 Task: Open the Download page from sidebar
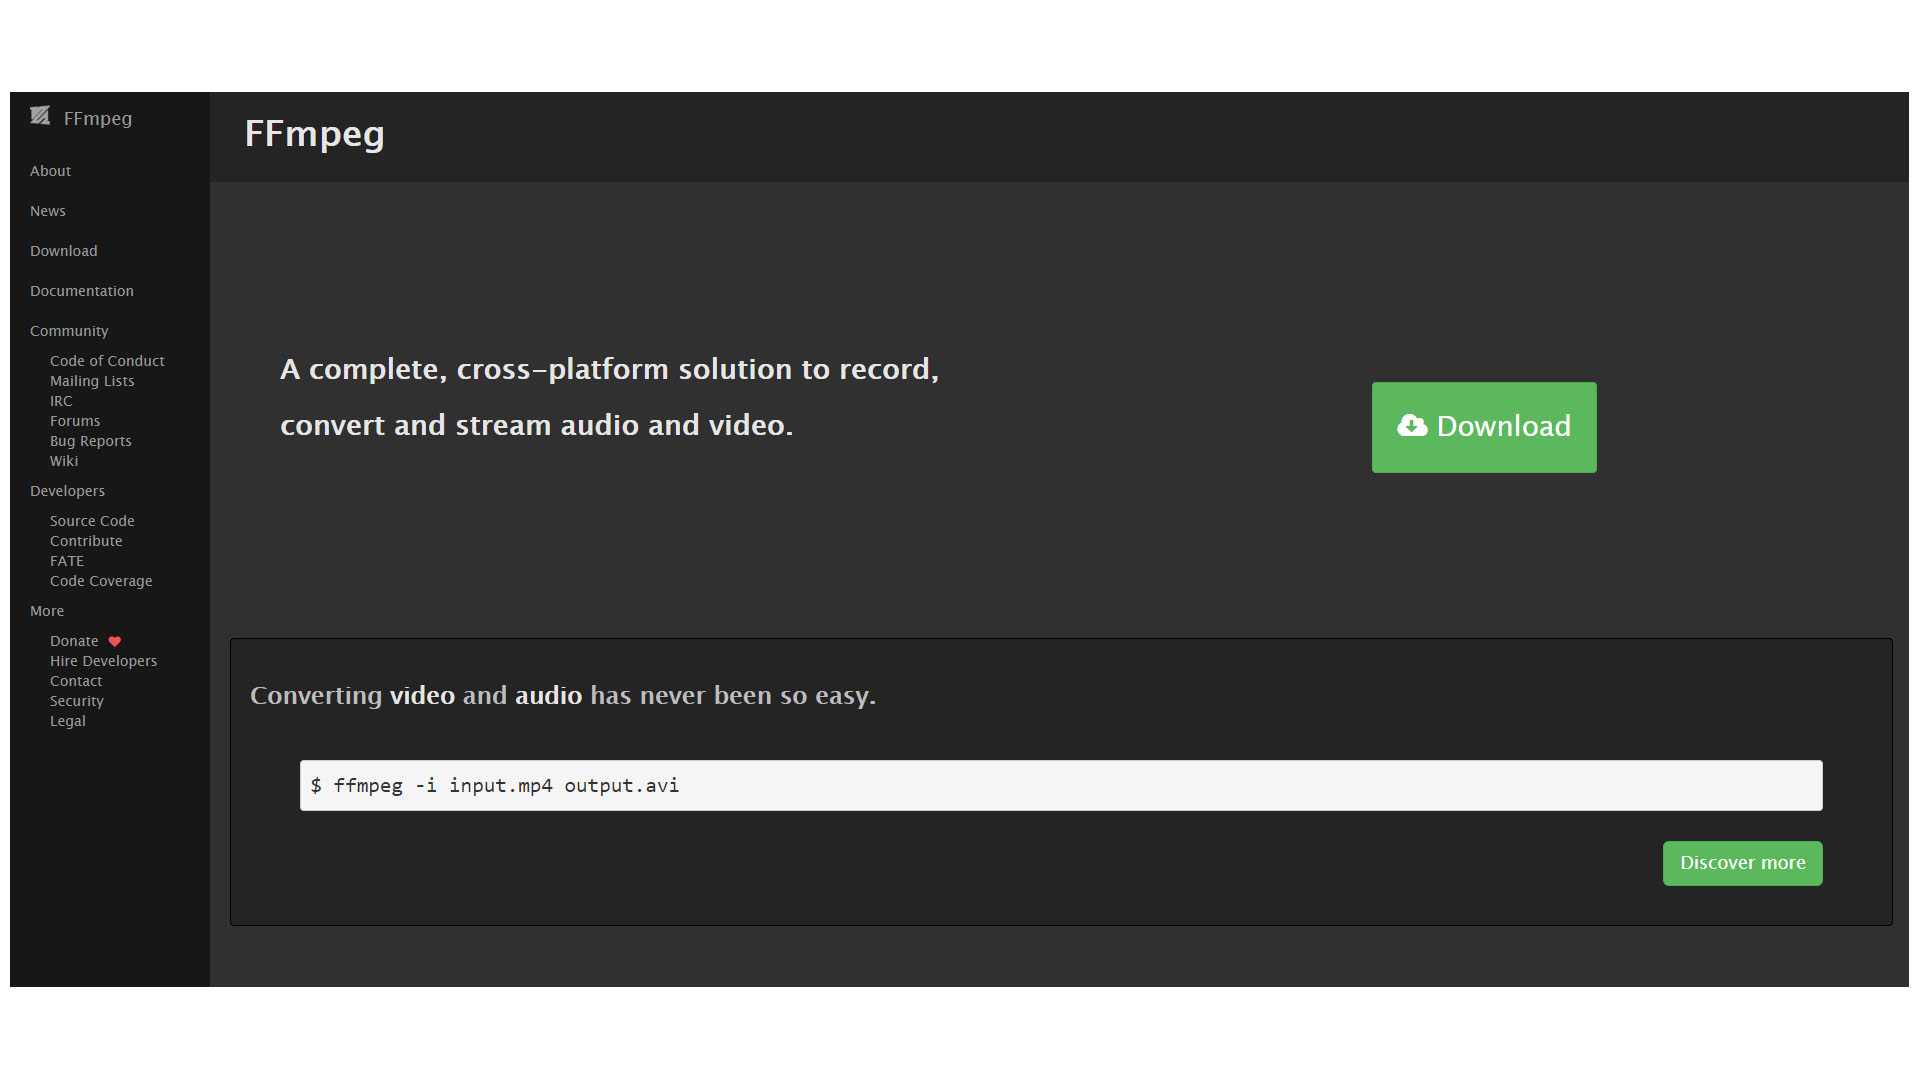[64, 251]
